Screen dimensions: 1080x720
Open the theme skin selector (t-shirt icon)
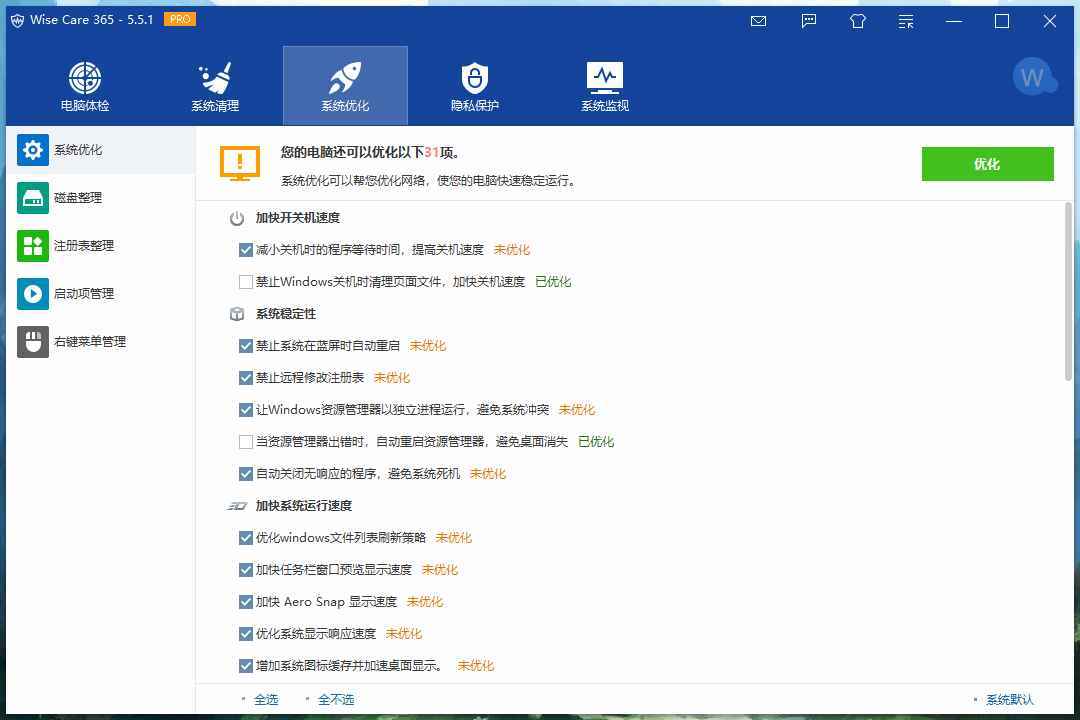coord(857,21)
